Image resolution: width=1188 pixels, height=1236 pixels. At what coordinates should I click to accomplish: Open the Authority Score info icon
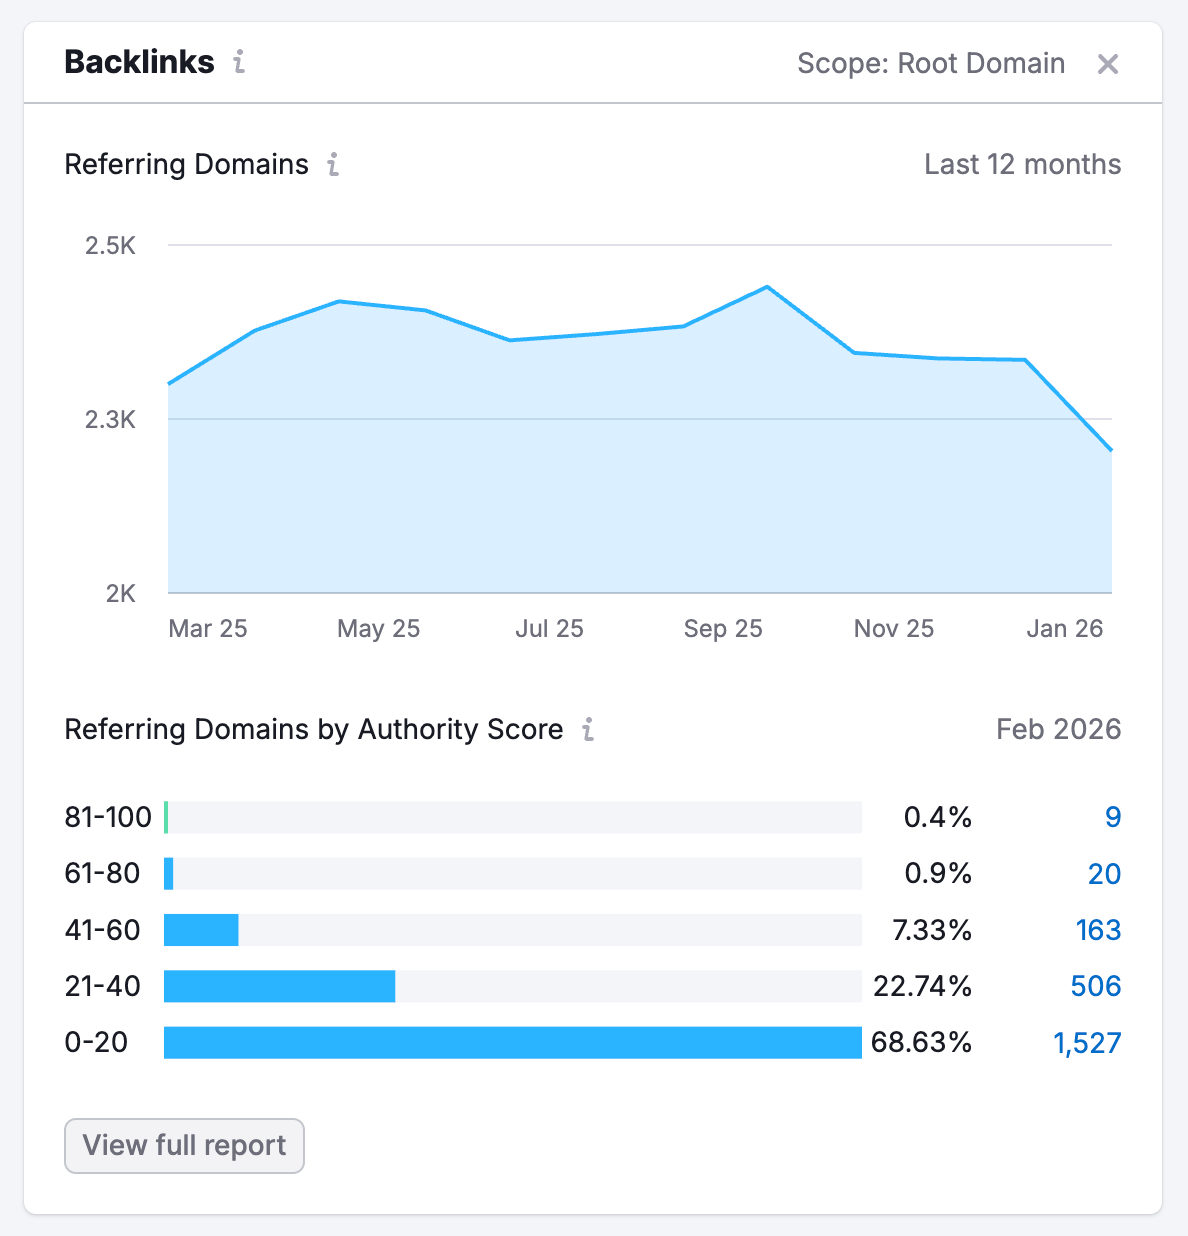coord(589,730)
